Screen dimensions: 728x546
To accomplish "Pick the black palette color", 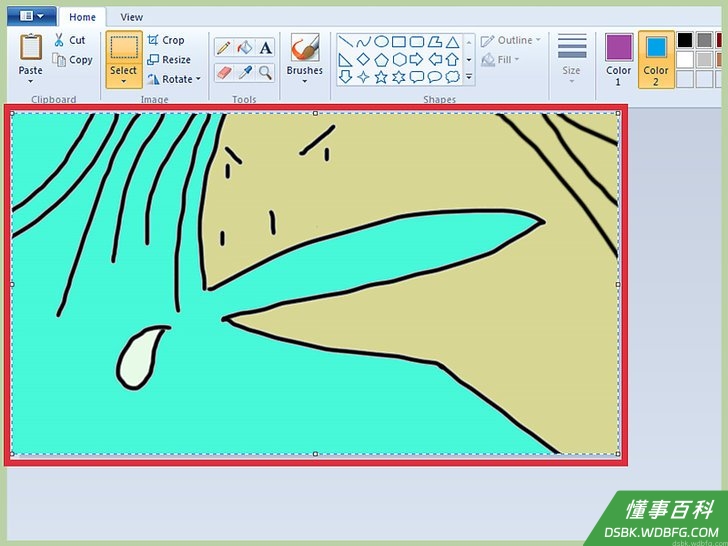I will point(685,40).
